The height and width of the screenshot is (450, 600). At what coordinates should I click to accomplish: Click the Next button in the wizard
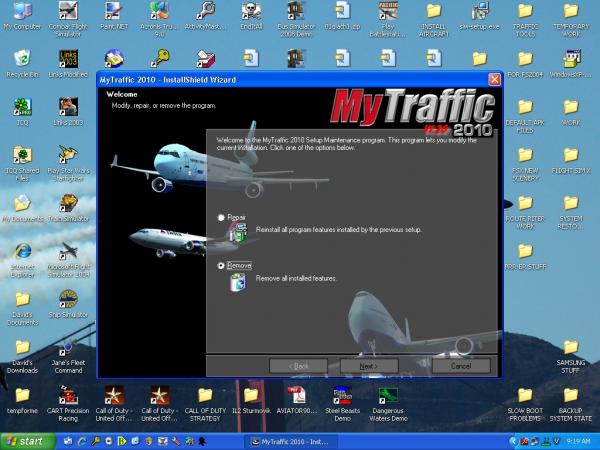369,366
